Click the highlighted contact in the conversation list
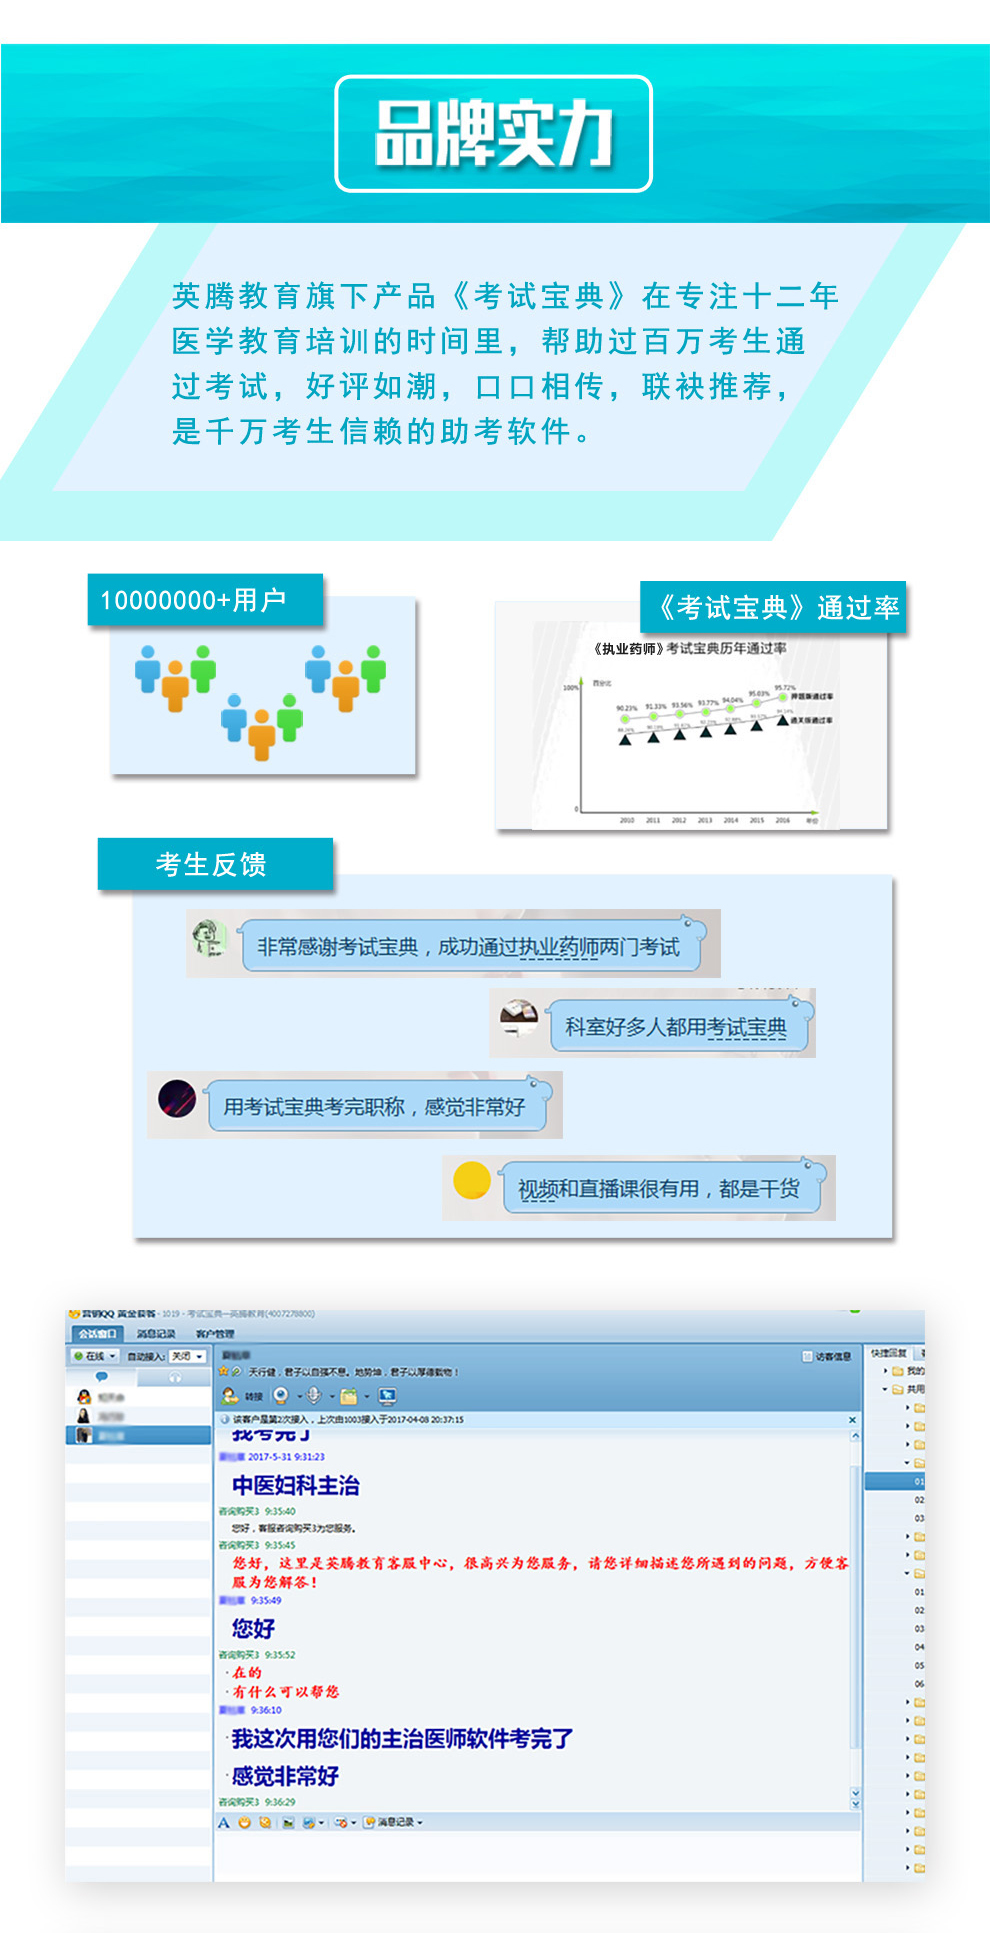The image size is (990, 1933). (139, 1435)
